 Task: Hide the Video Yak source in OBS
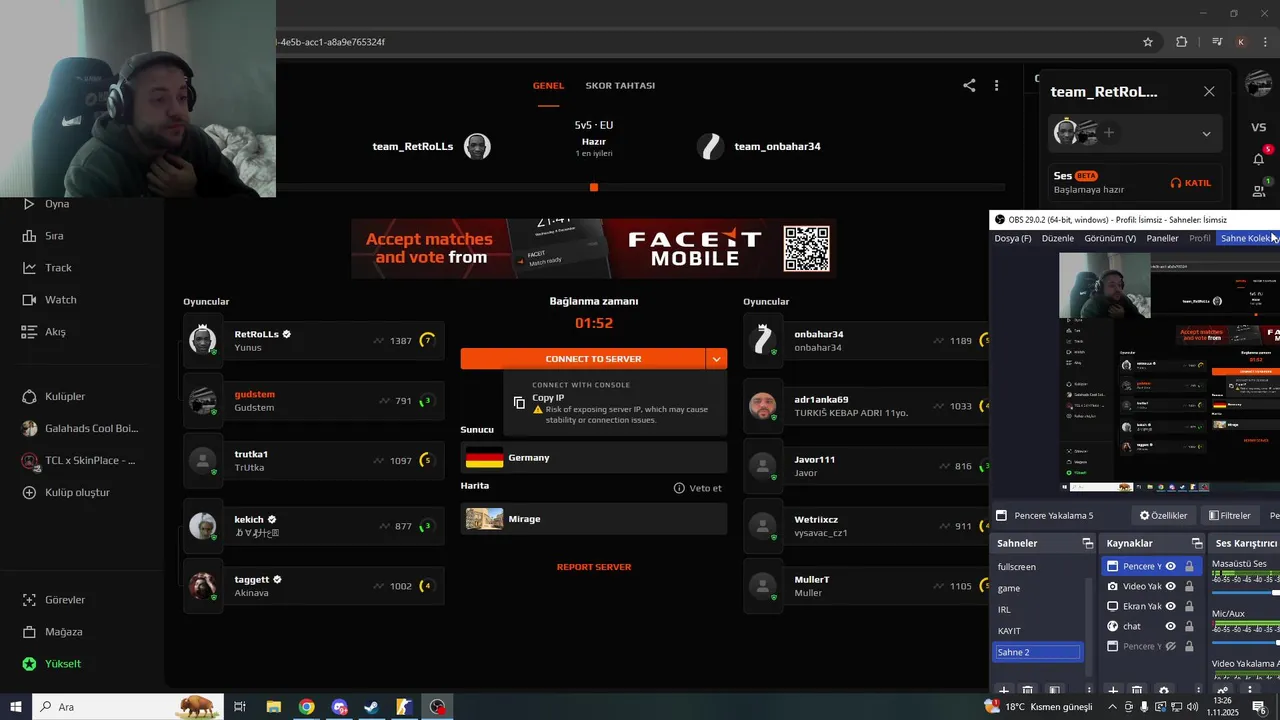1170,586
